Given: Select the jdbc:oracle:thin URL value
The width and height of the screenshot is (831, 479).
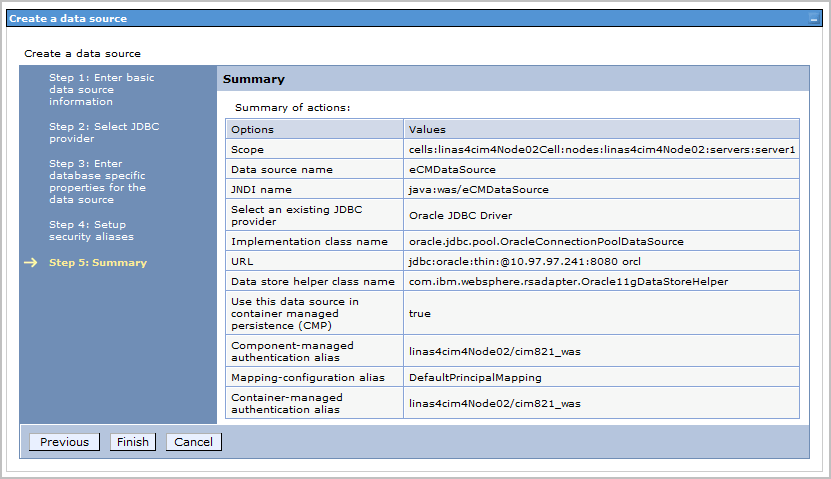Looking at the screenshot, I should pos(524,261).
